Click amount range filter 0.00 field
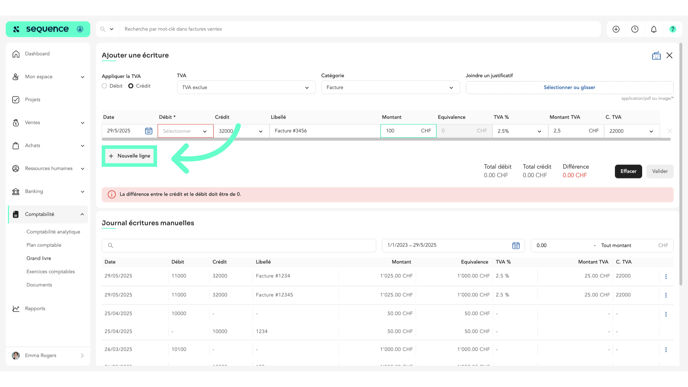688x387 pixels. coord(562,245)
